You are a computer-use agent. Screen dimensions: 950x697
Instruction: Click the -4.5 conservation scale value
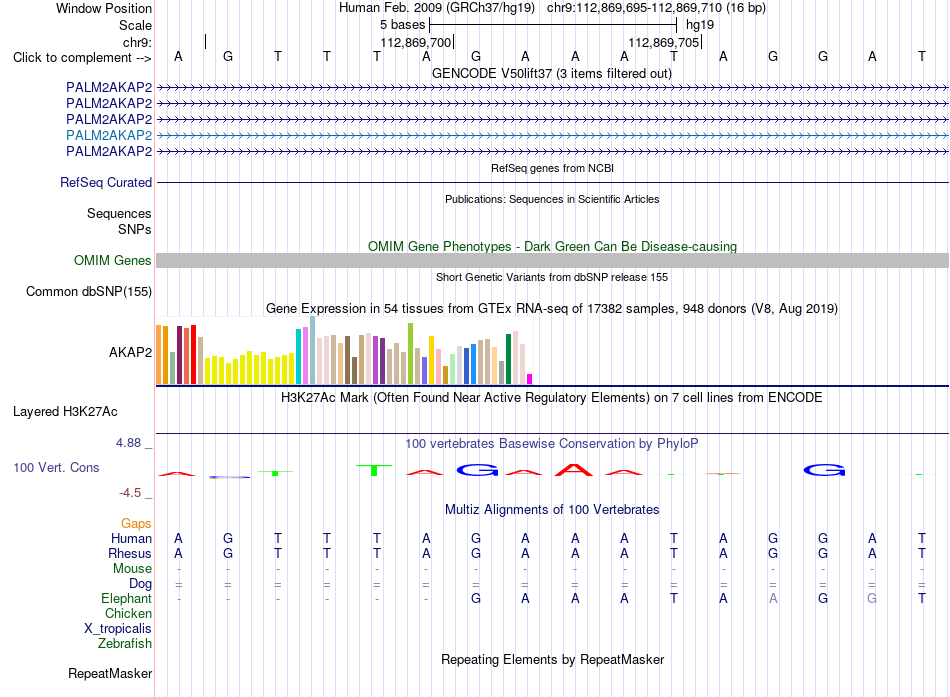pos(130,493)
